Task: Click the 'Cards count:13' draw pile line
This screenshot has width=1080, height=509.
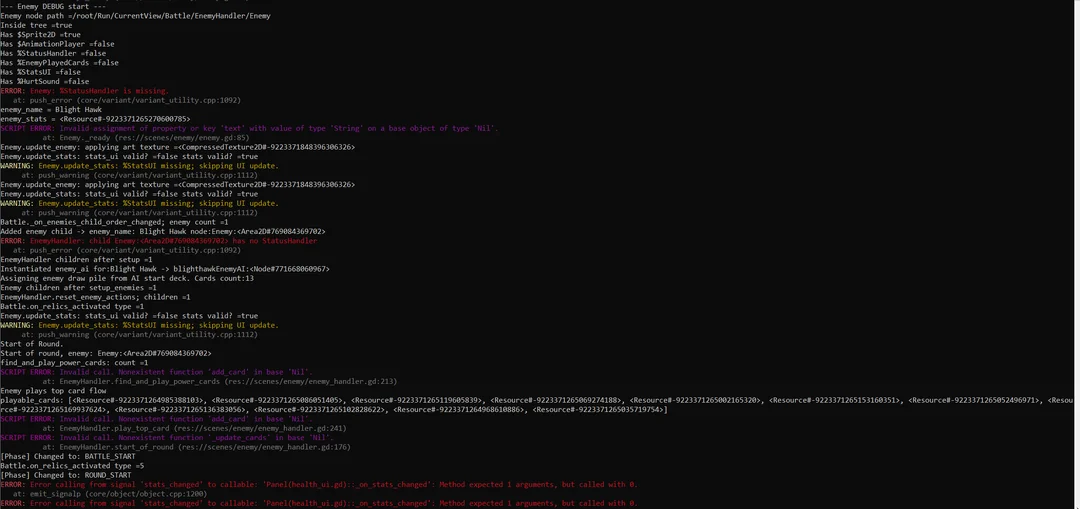Action: pyautogui.click(x=127, y=278)
